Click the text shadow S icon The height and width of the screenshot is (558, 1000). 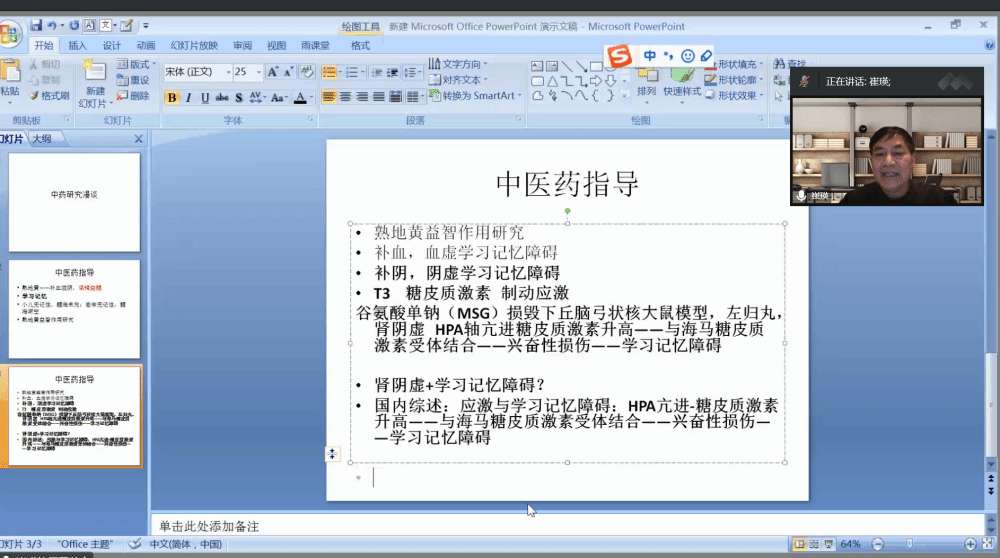[x=238, y=98]
